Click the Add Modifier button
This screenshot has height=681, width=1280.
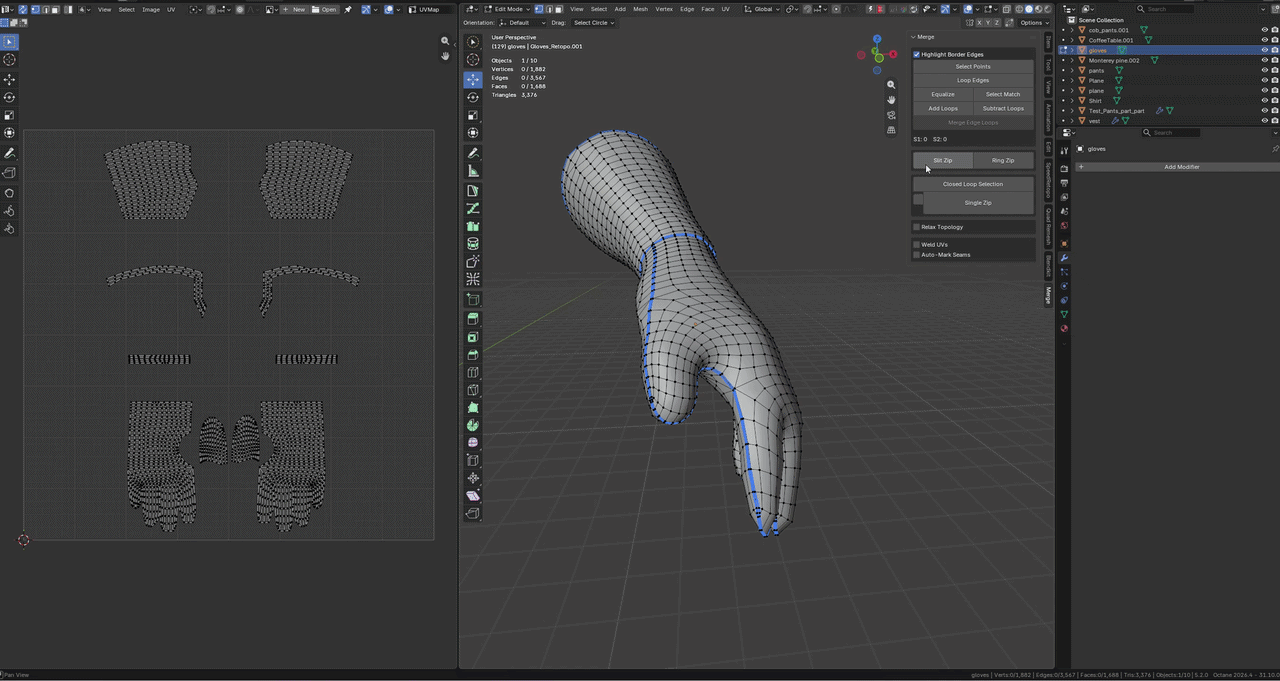1181,167
